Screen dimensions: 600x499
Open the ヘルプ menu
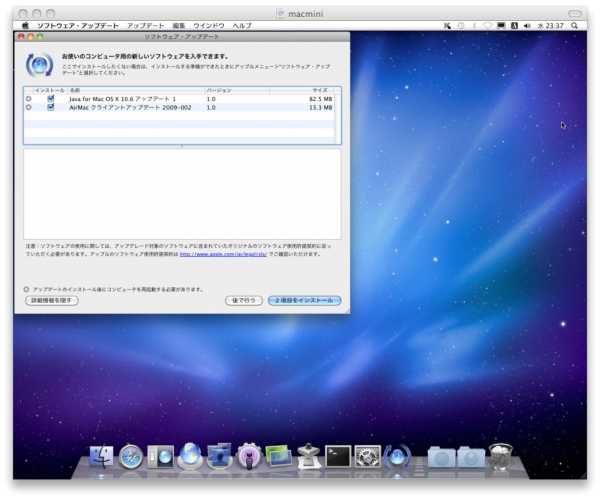click(242, 26)
